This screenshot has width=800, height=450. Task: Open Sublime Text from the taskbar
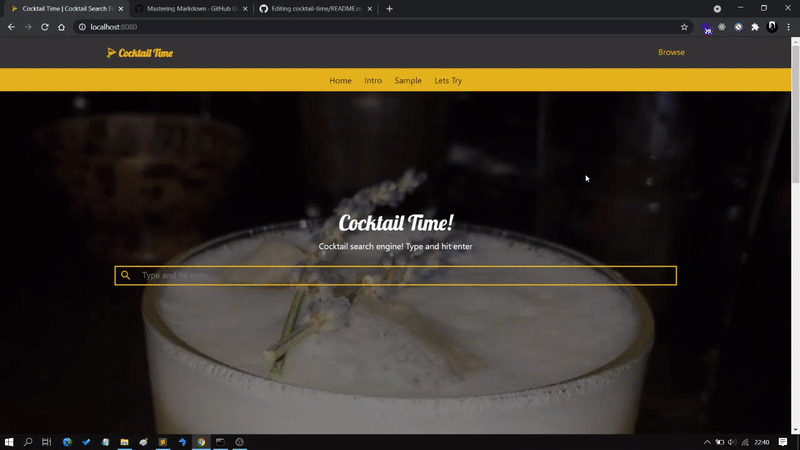163,442
